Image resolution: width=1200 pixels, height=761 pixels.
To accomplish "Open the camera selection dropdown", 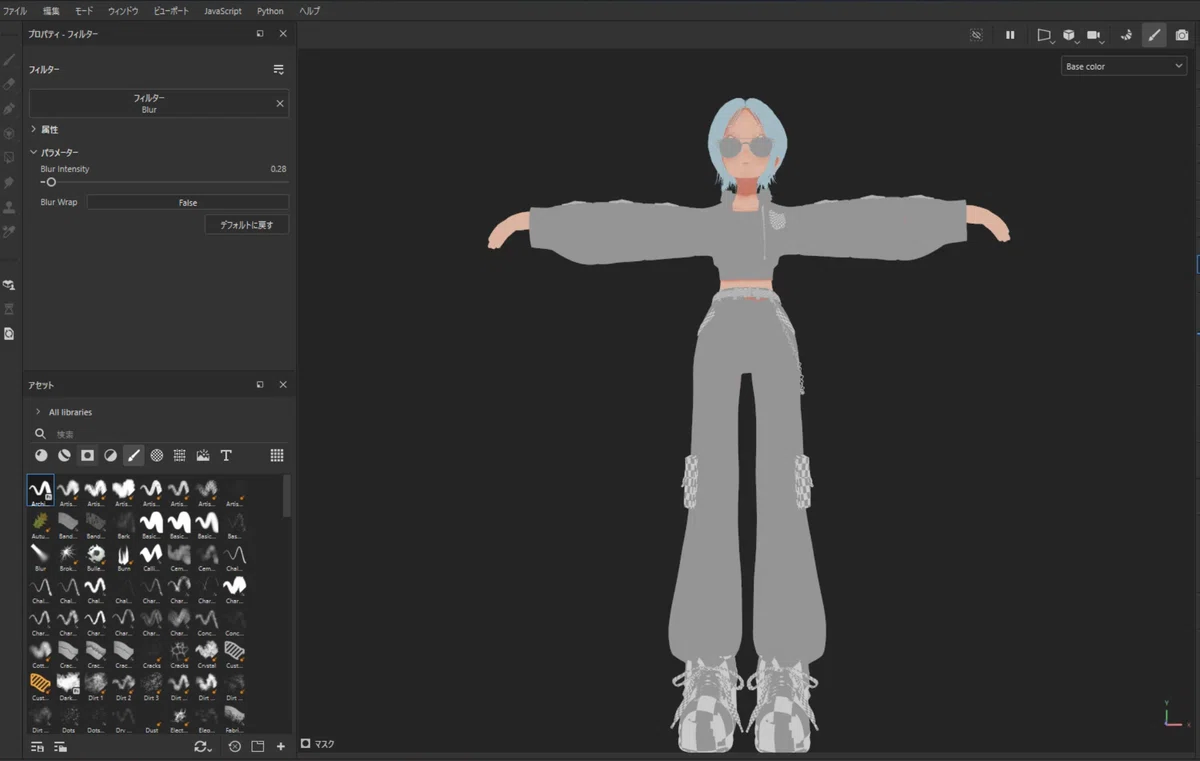I will click(1094, 35).
